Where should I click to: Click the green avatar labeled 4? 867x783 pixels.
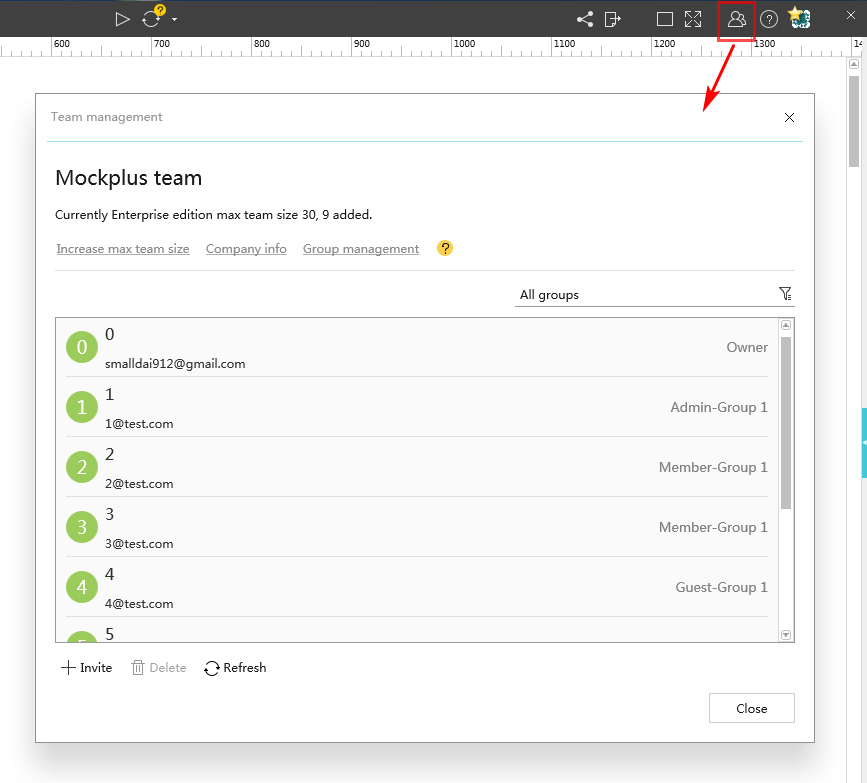pyautogui.click(x=82, y=587)
